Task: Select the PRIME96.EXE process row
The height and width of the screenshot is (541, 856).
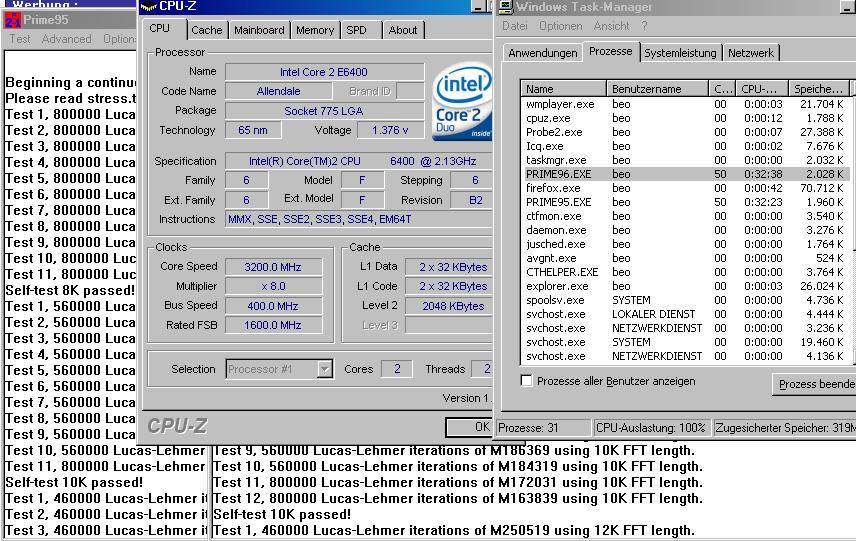Action: pyautogui.click(x=685, y=174)
